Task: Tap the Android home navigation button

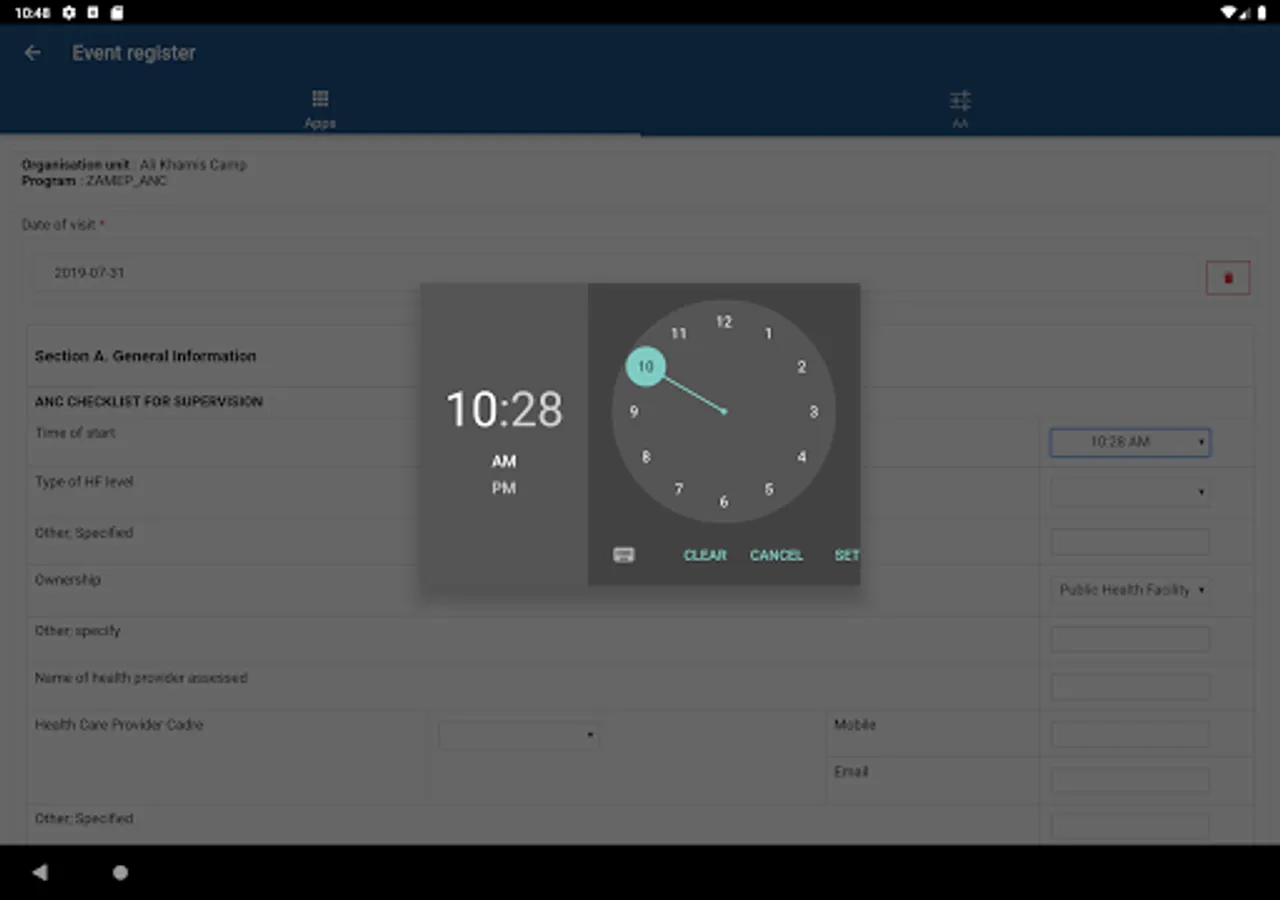Action: pos(120,873)
